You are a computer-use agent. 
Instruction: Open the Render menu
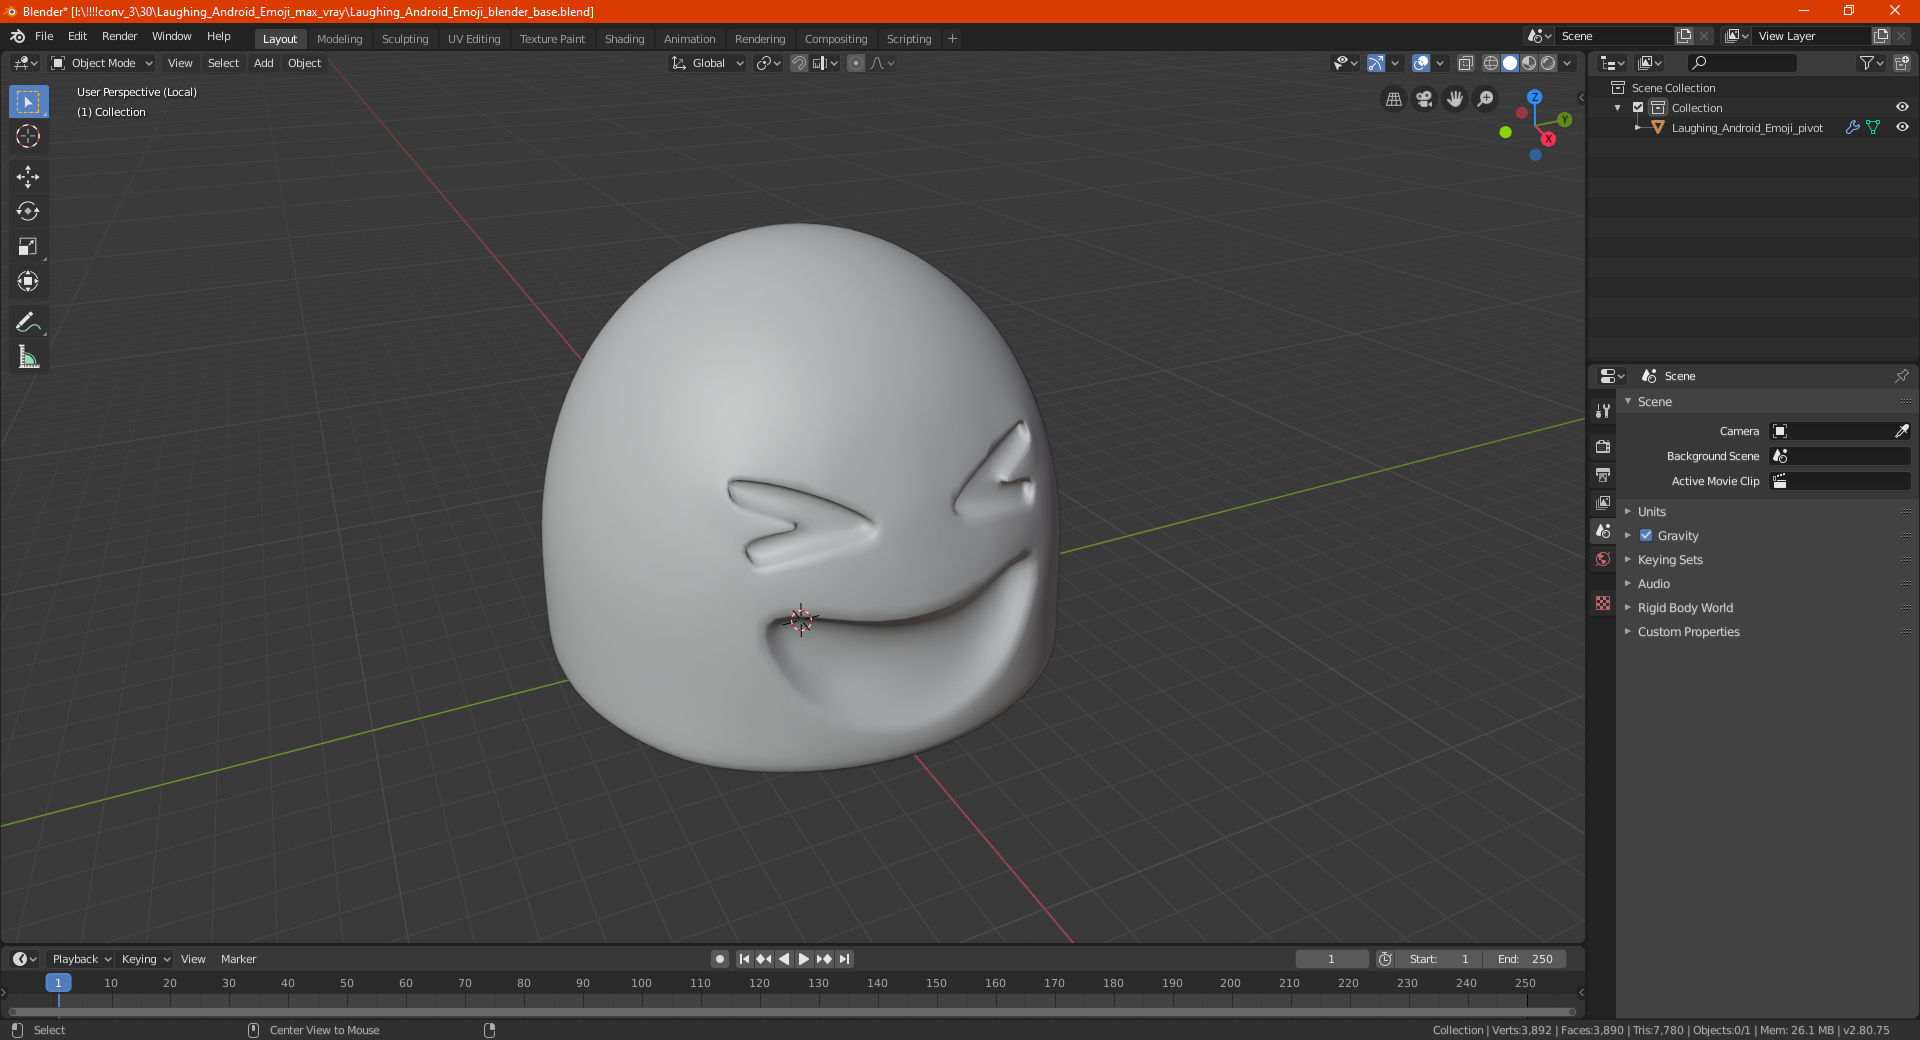tap(119, 36)
